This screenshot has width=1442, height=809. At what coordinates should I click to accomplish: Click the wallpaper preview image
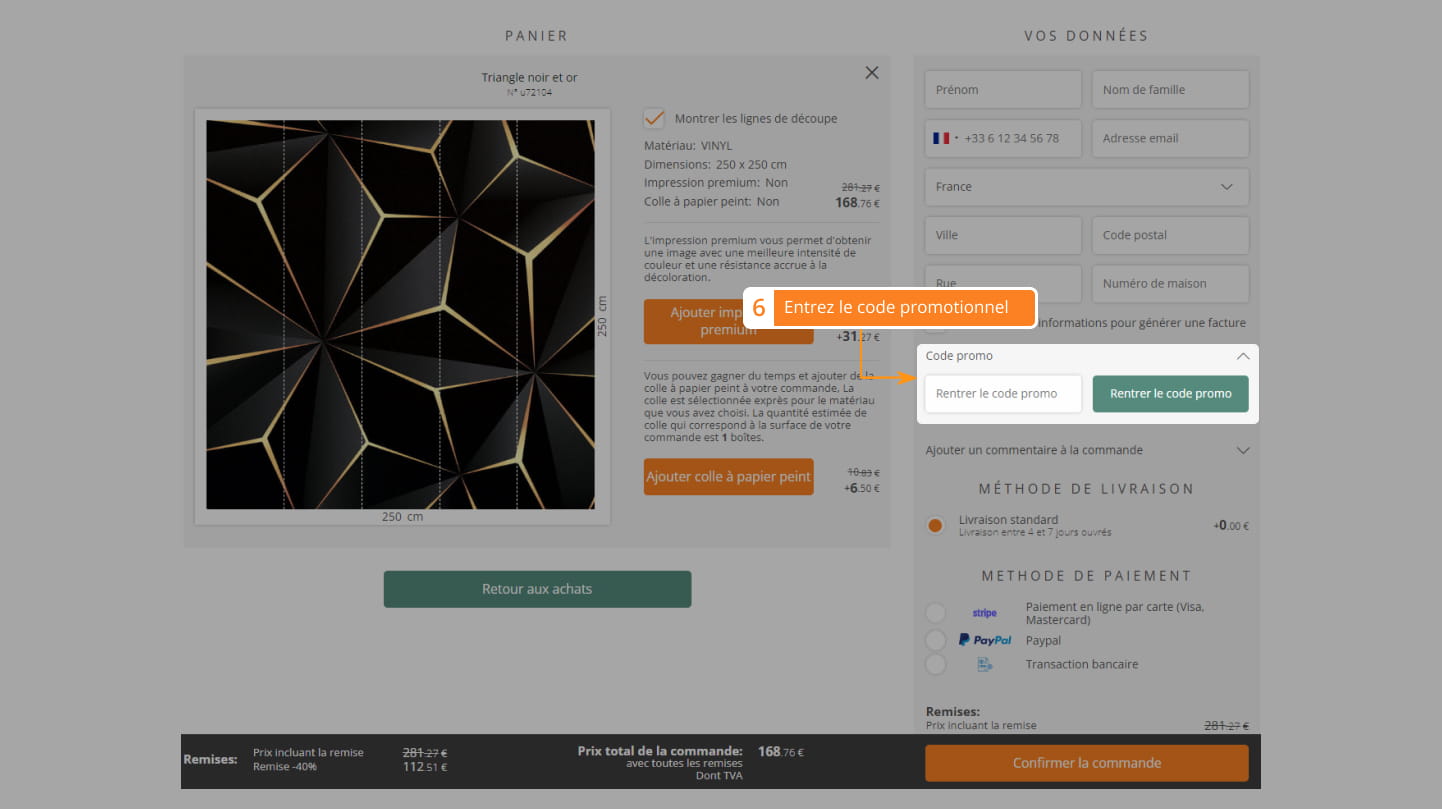point(400,315)
